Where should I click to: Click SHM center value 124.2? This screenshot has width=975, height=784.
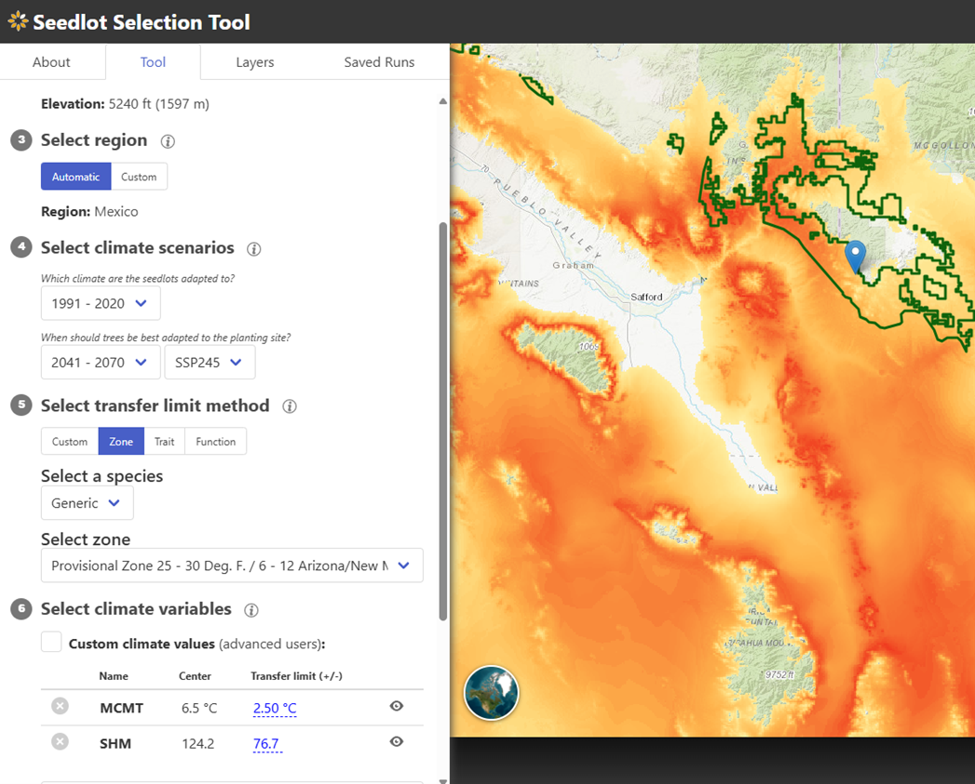point(198,744)
